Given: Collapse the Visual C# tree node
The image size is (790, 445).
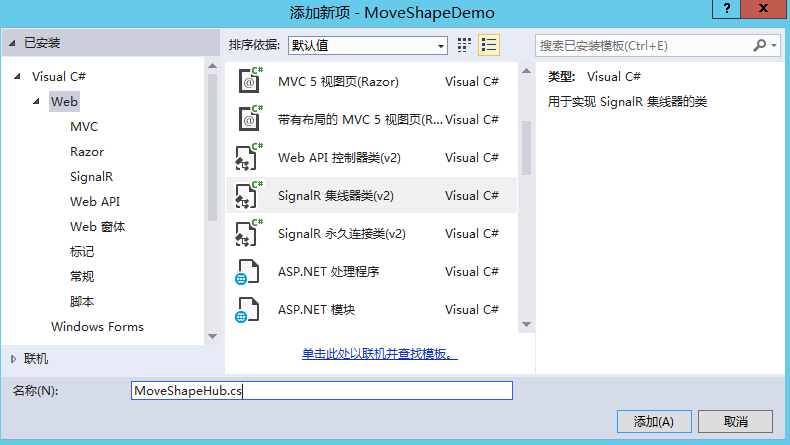Looking at the screenshot, I should (17, 76).
